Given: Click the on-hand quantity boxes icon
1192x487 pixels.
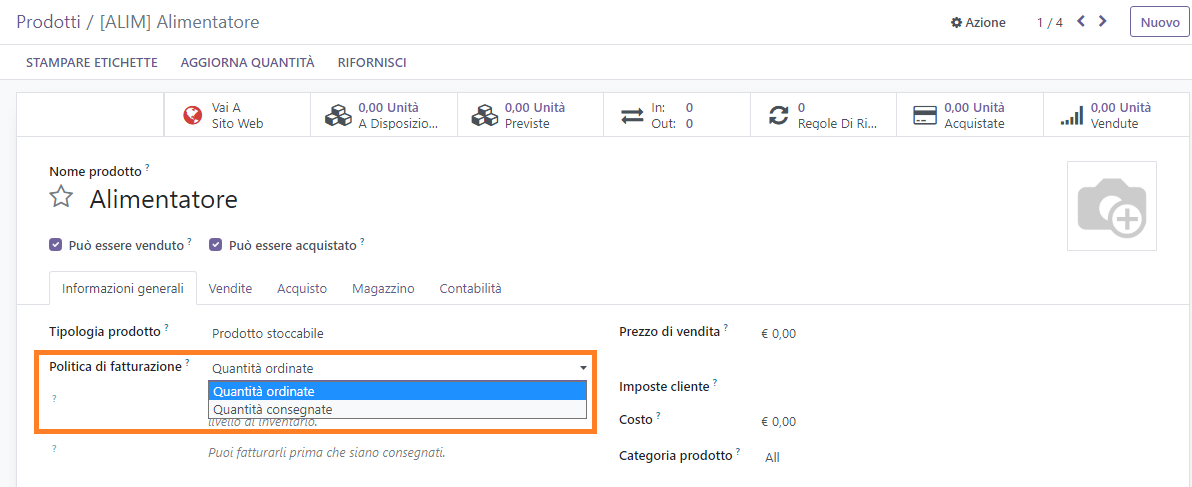Looking at the screenshot, I should (338, 116).
